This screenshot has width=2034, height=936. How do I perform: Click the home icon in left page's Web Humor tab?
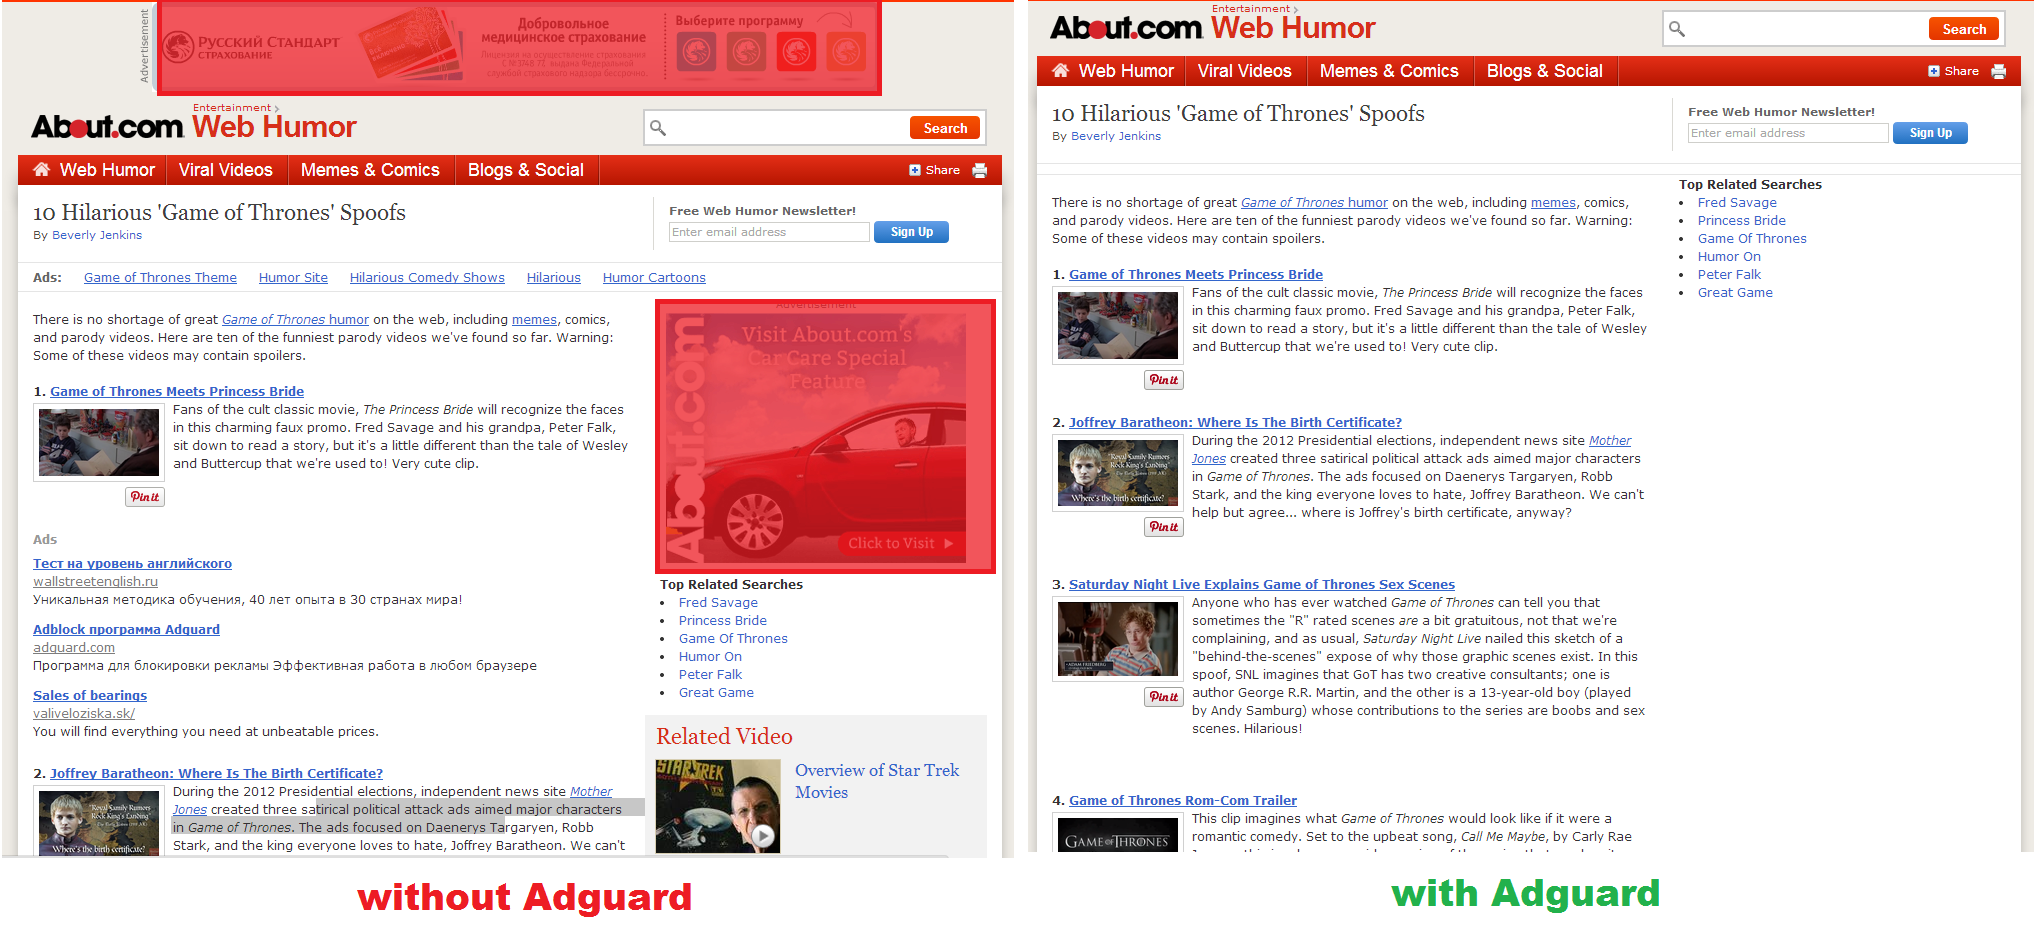[41, 169]
